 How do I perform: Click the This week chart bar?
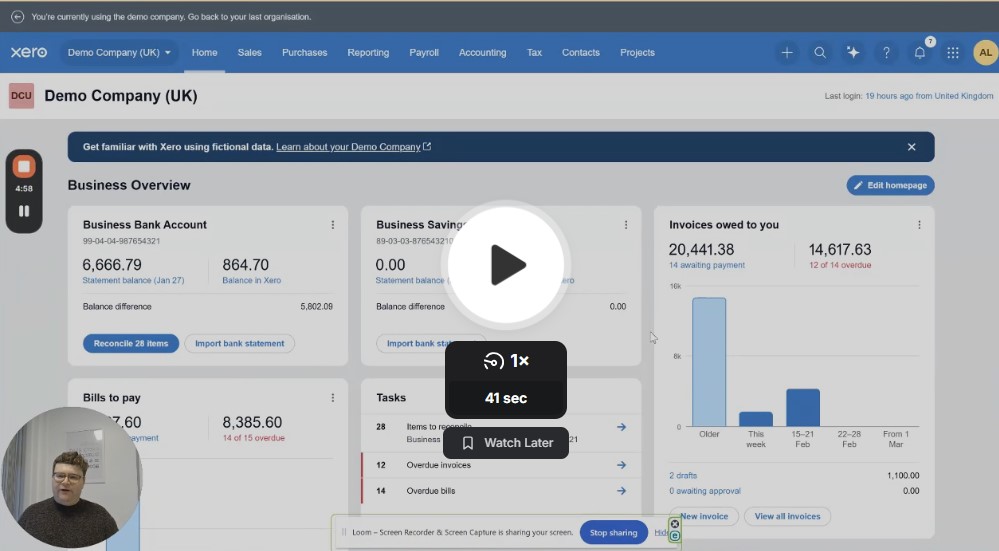point(756,419)
